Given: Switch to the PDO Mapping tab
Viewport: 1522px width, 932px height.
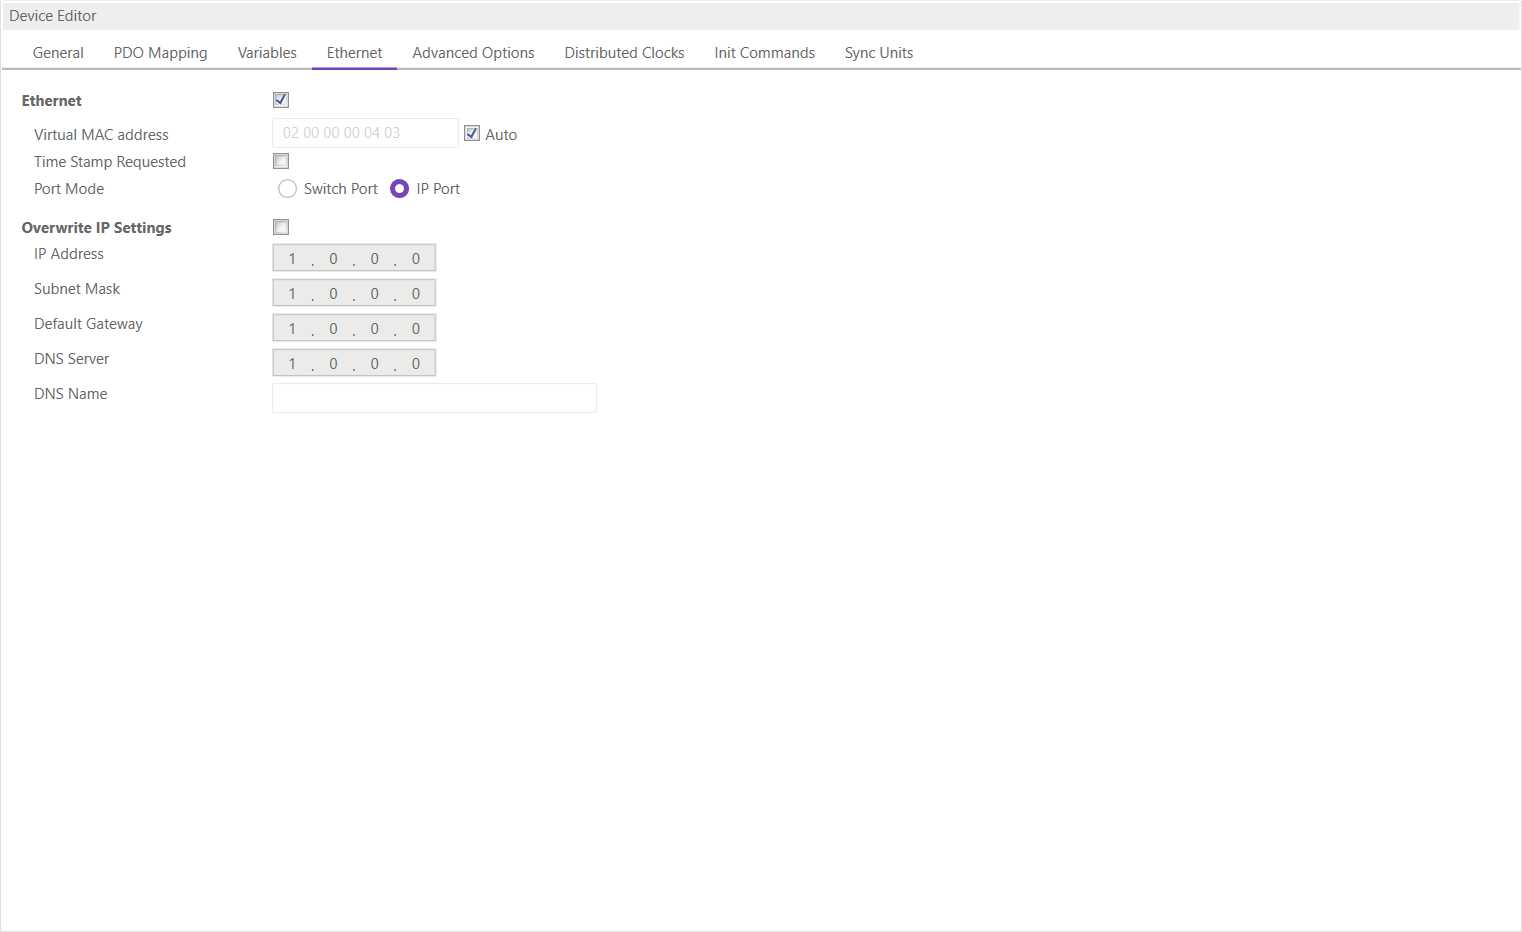Looking at the screenshot, I should click(160, 53).
